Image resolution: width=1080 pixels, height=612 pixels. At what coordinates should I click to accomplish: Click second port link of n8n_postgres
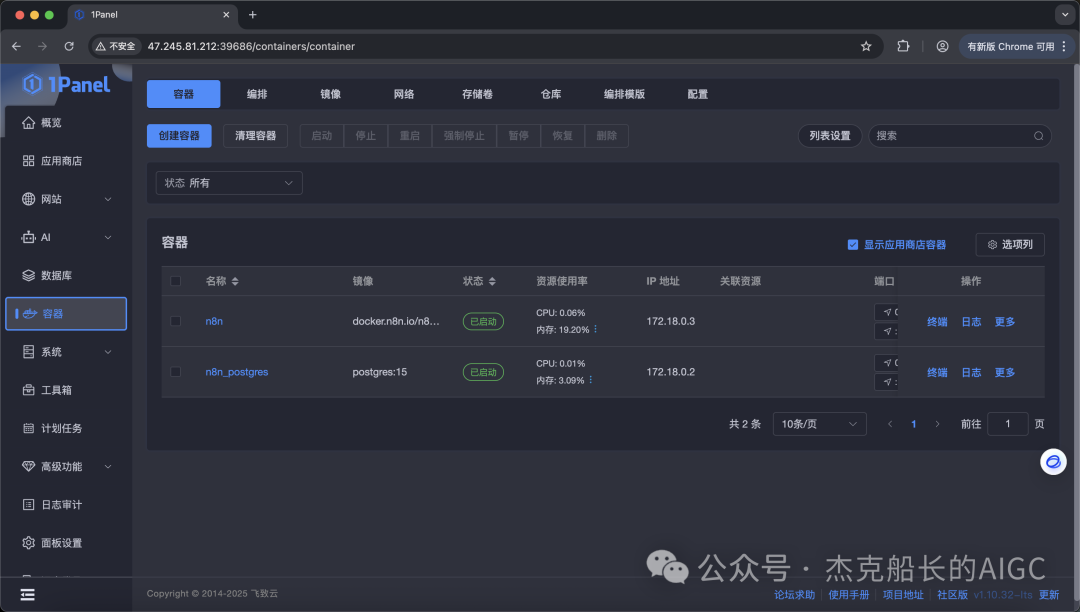click(887, 382)
